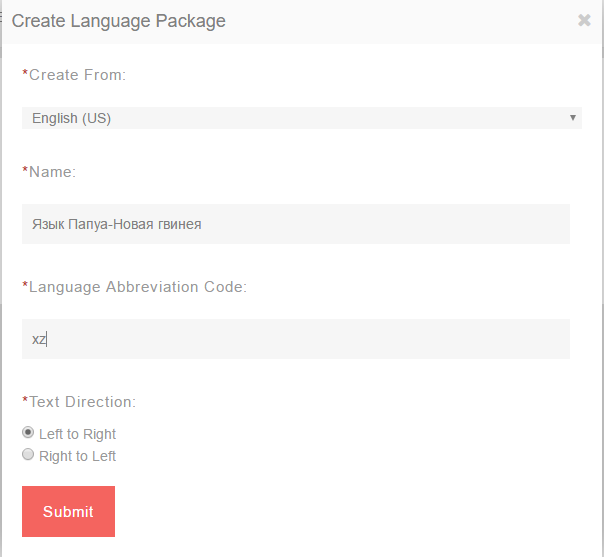Select the Right to Left radio button
Image resolution: width=604 pixels, height=557 pixels.
tap(28, 455)
